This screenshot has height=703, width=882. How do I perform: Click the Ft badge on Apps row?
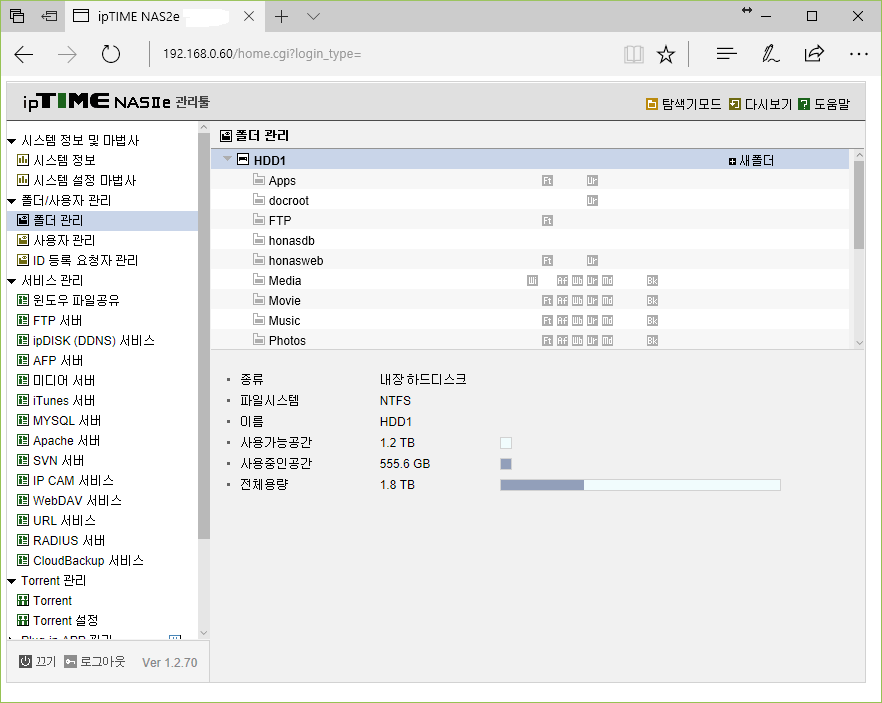click(547, 181)
